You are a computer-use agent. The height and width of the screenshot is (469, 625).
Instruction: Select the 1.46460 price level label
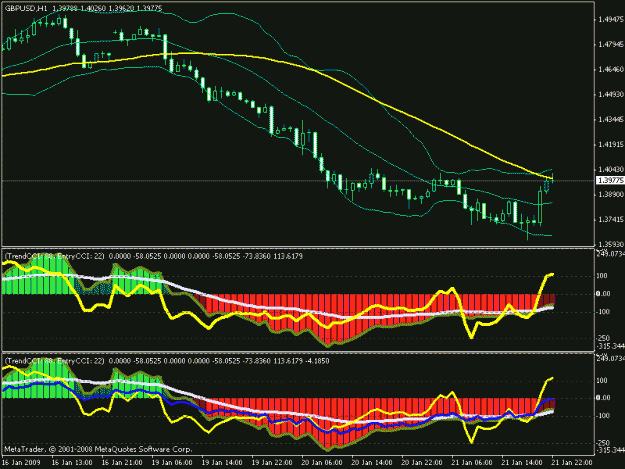(611, 69)
